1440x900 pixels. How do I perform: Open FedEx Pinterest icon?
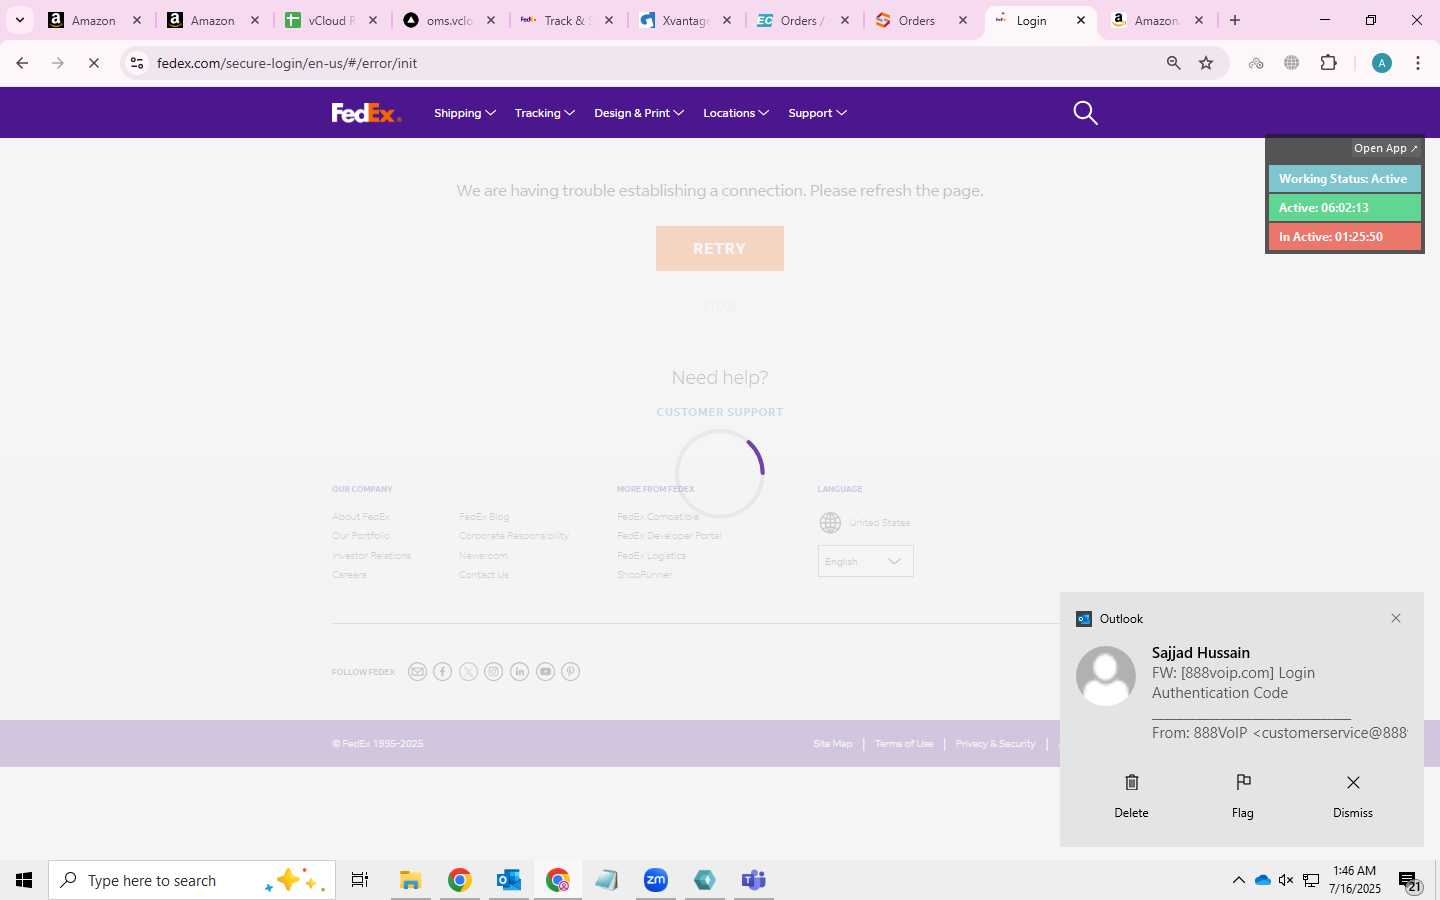(x=570, y=672)
